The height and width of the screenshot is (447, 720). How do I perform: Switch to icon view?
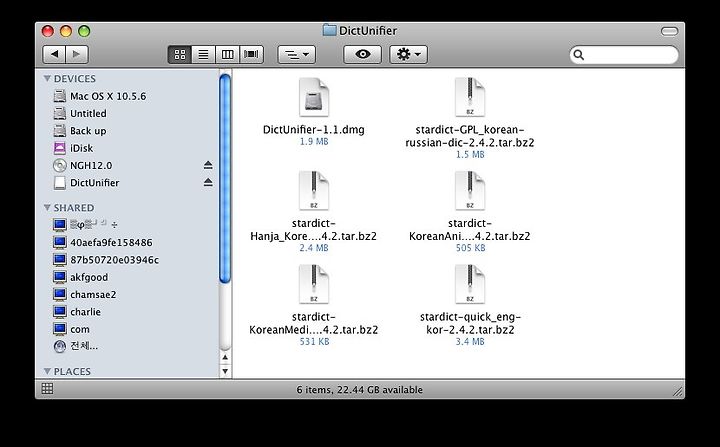click(x=180, y=55)
